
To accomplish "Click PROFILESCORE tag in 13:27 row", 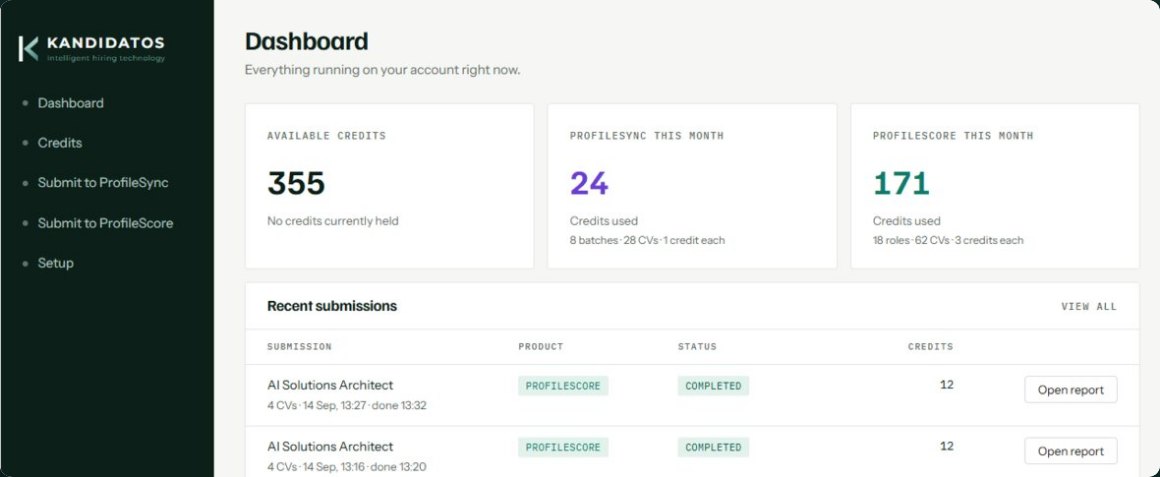I will click(563, 386).
